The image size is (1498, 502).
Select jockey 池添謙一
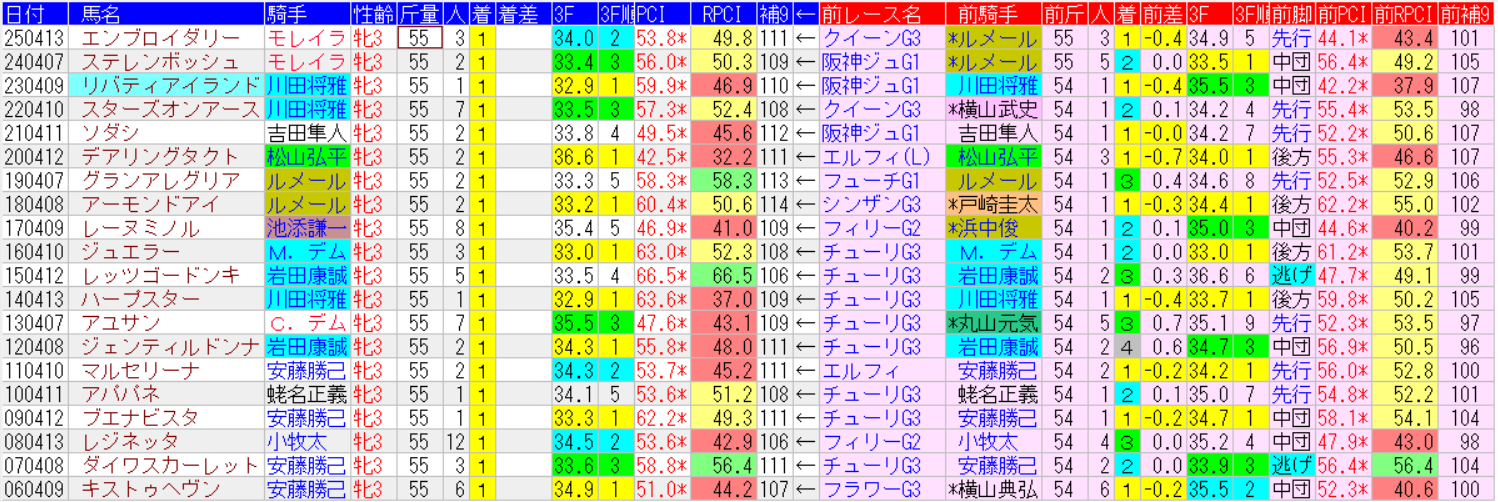point(307,229)
